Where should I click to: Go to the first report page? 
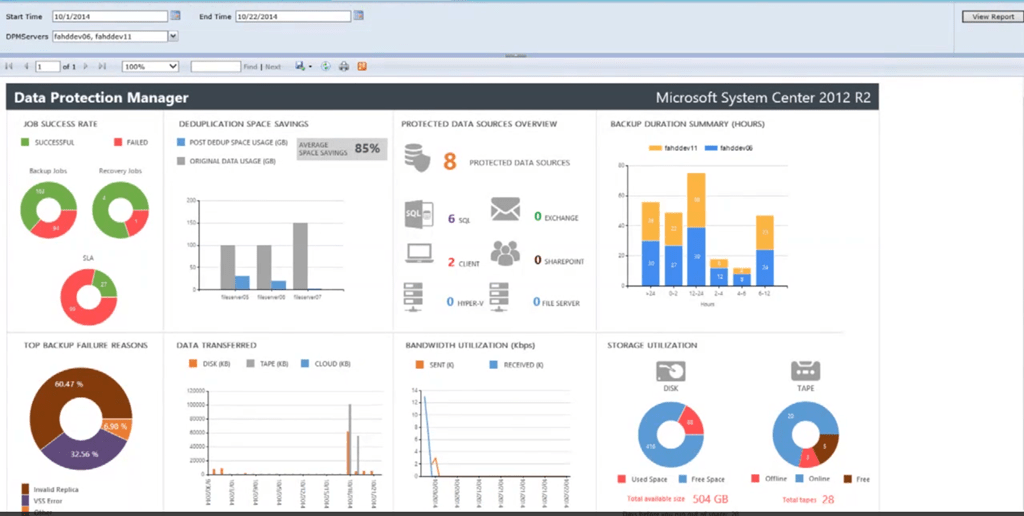pyautogui.click(x=9, y=67)
